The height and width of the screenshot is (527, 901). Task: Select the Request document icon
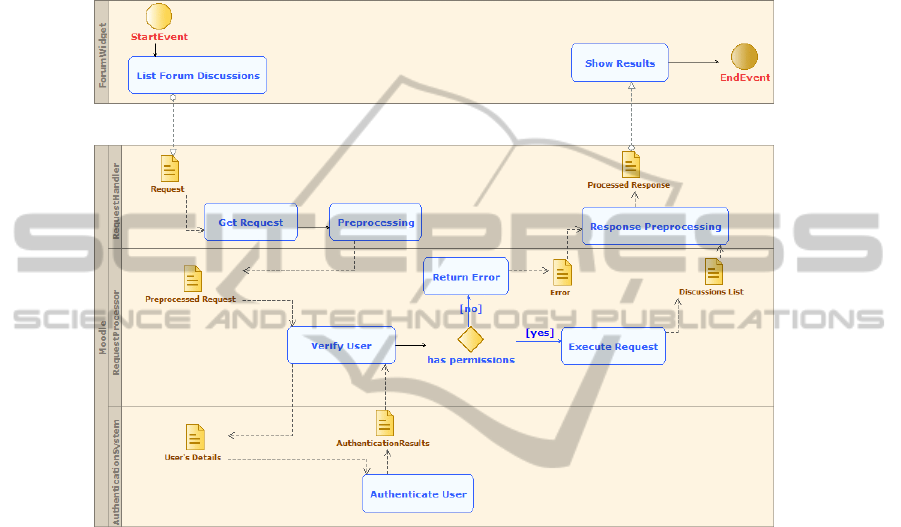[170, 168]
